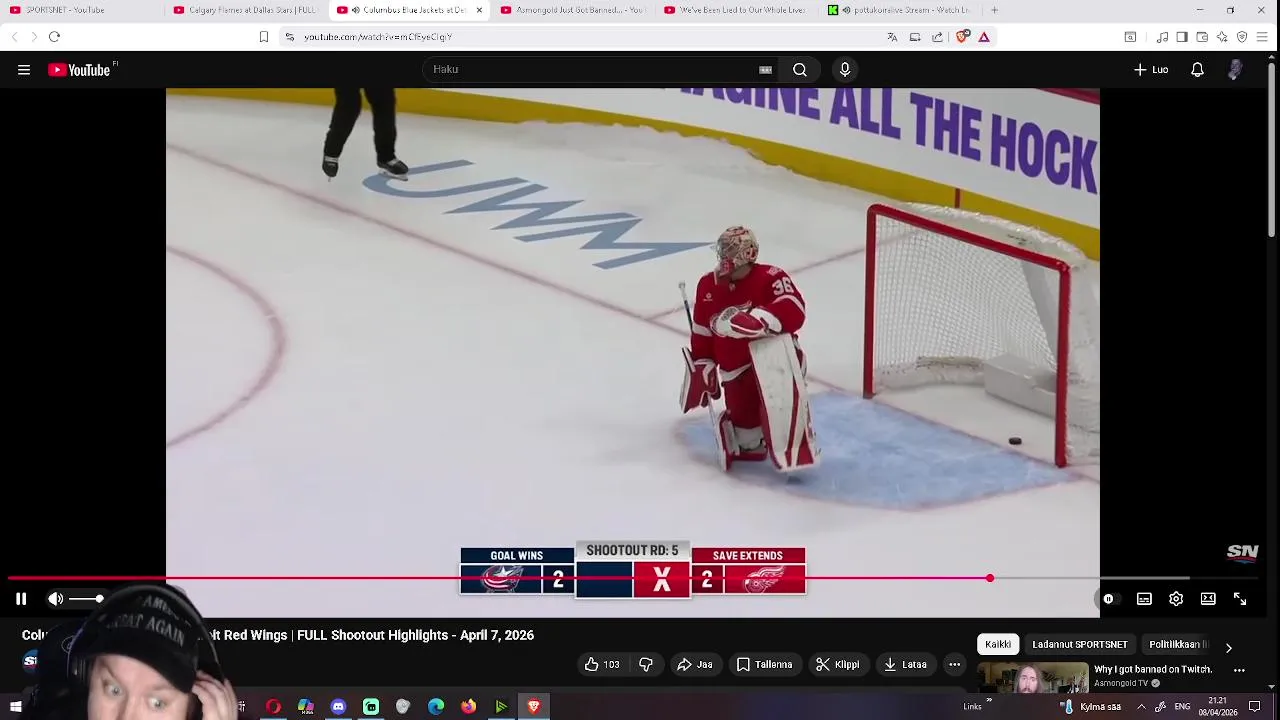Open the Luo create menu
1280x720 pixels.
pyautogui.click(x=1150, y=70)
